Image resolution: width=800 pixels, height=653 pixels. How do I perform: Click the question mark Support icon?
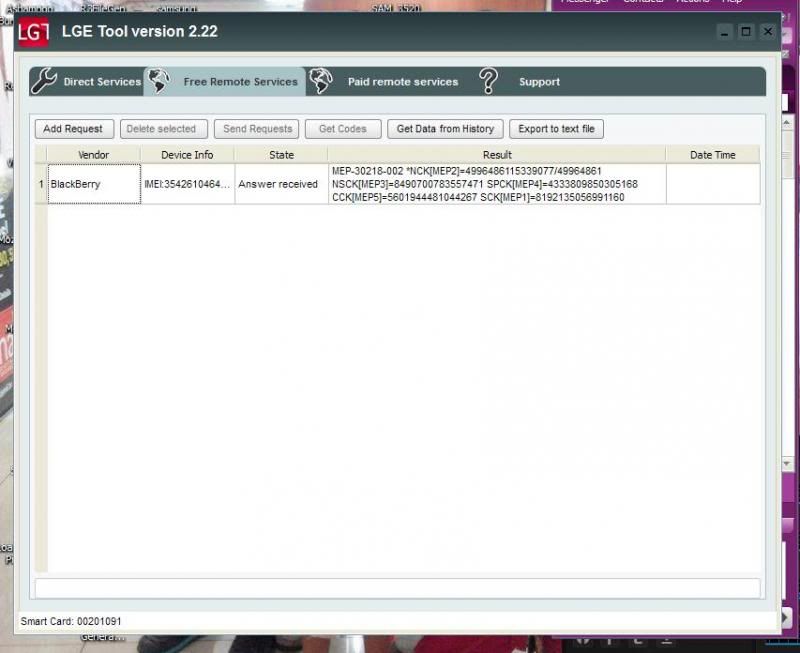(x=488, y=81)
